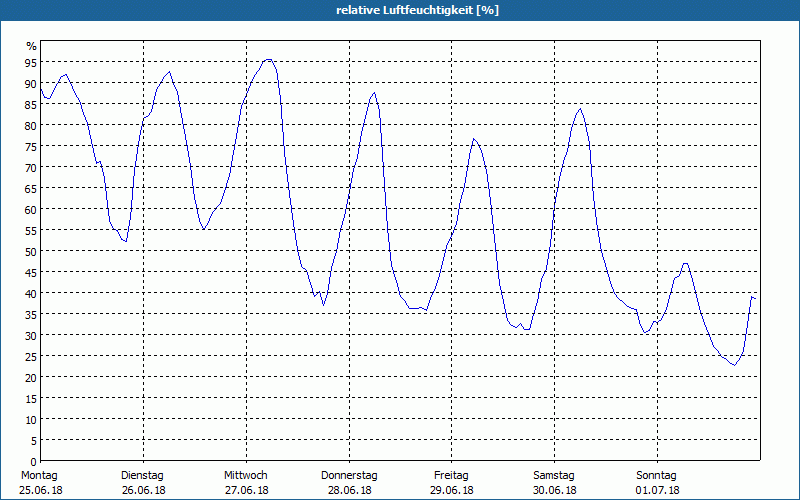Click the lowest curve point on Sonntag
This screenshot has width=800, height=500.
click(x=734, y=365)
